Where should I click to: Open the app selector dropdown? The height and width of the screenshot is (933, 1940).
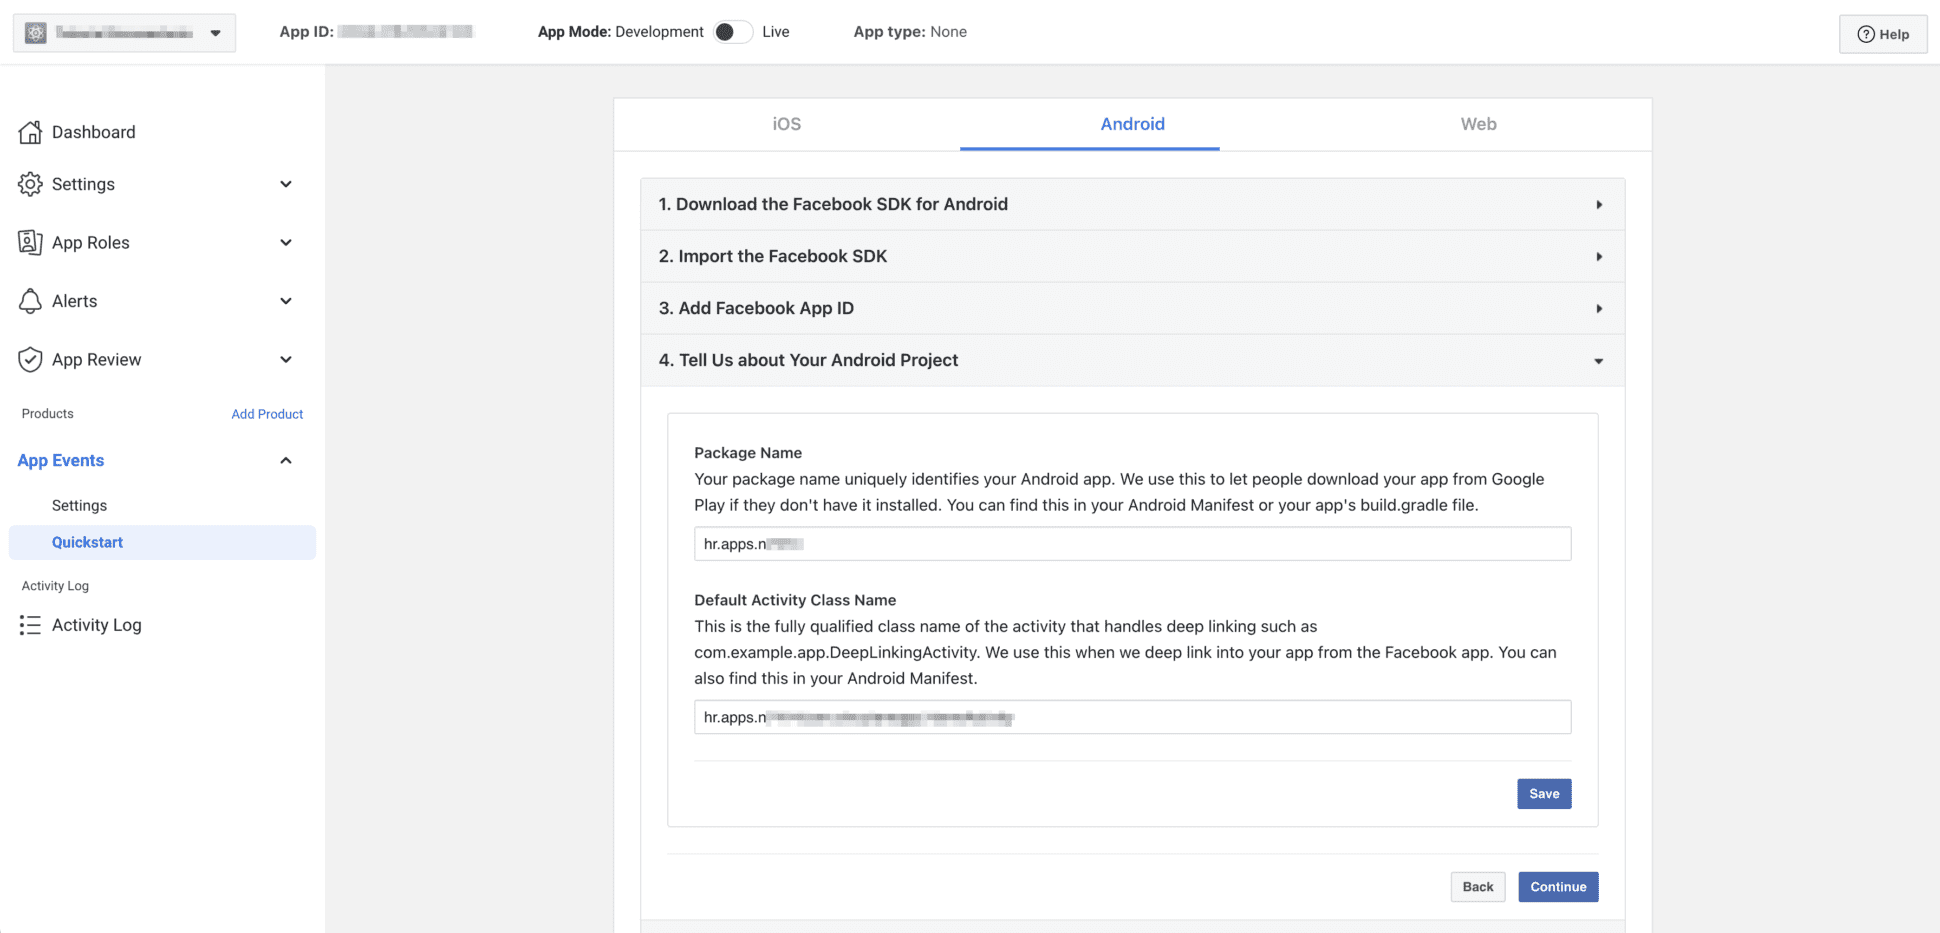click(215, 32)
